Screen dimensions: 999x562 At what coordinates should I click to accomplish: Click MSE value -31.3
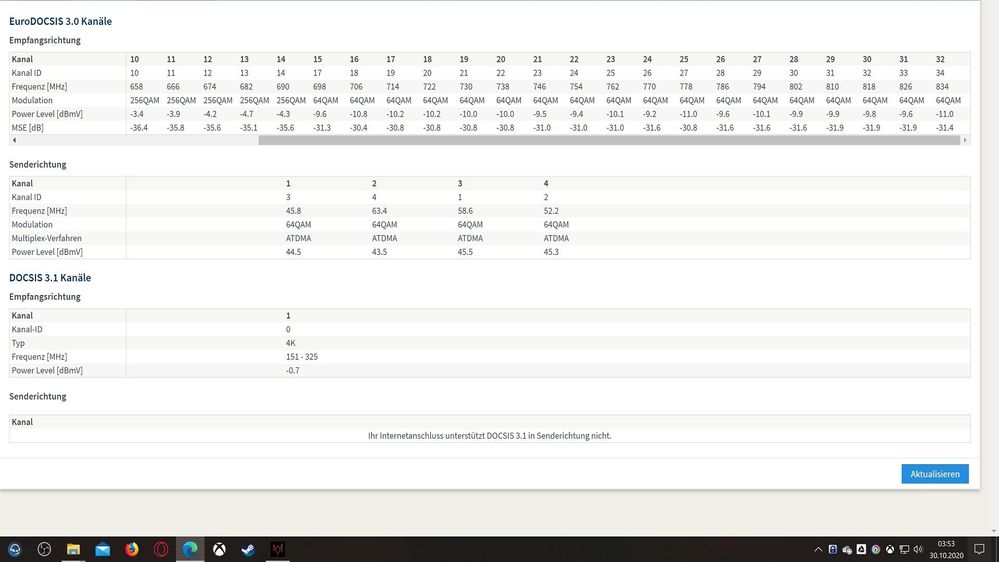tap(322, 127)
